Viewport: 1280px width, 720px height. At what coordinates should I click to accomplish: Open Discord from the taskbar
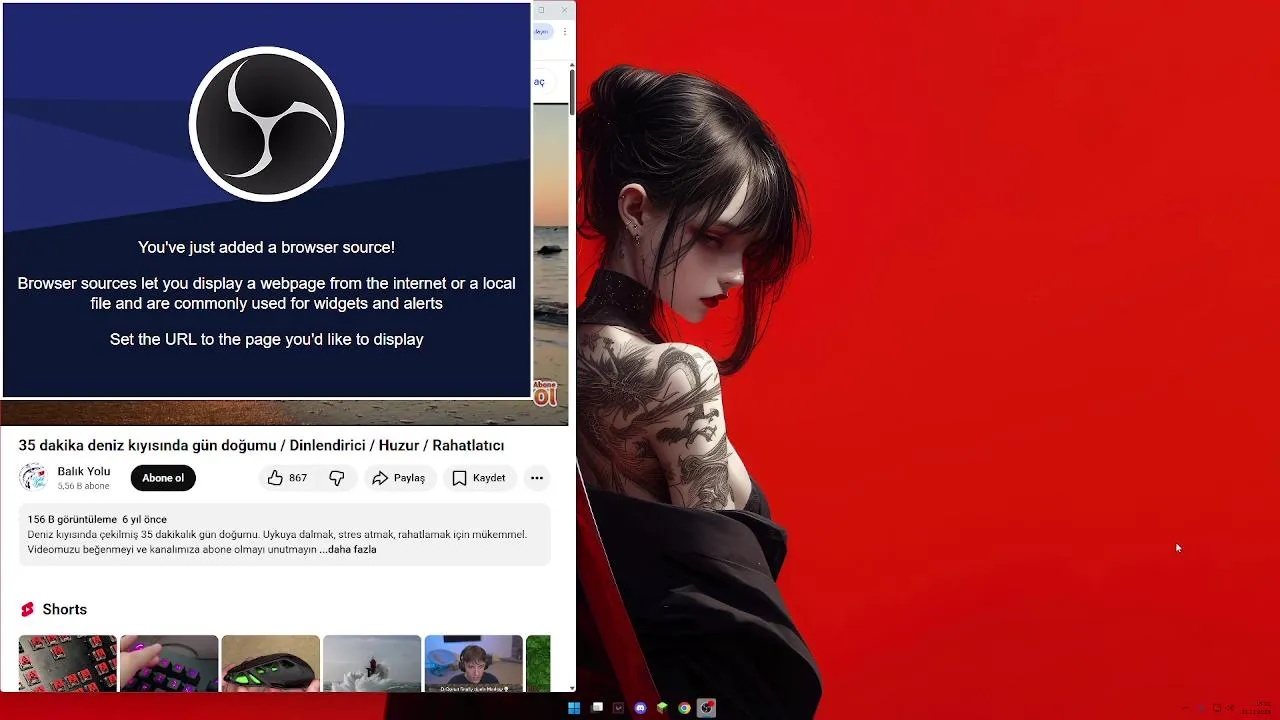640,708
